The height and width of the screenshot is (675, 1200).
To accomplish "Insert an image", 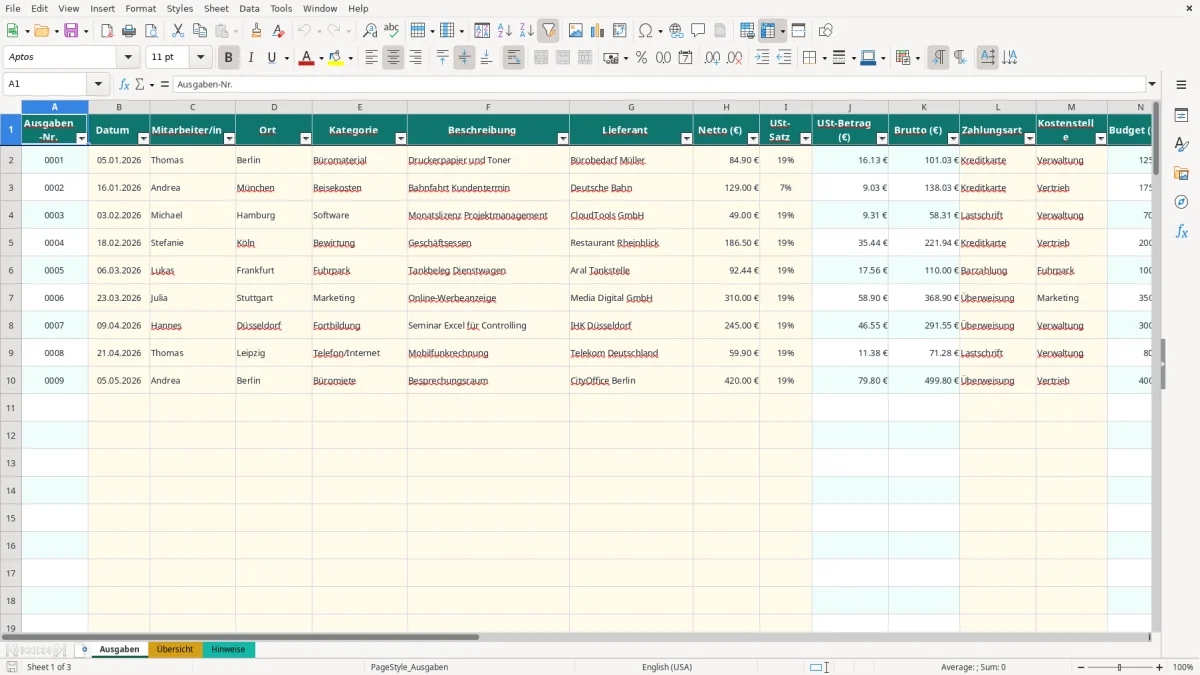I will 576,31.
